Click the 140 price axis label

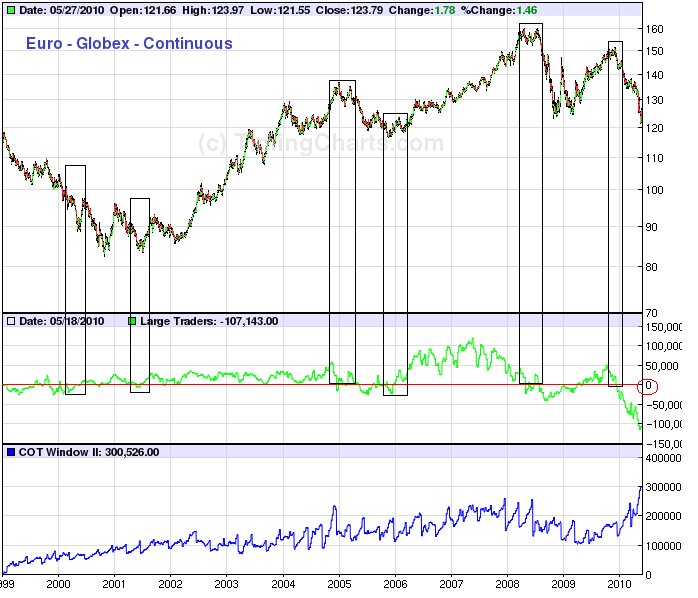point(654,75)
